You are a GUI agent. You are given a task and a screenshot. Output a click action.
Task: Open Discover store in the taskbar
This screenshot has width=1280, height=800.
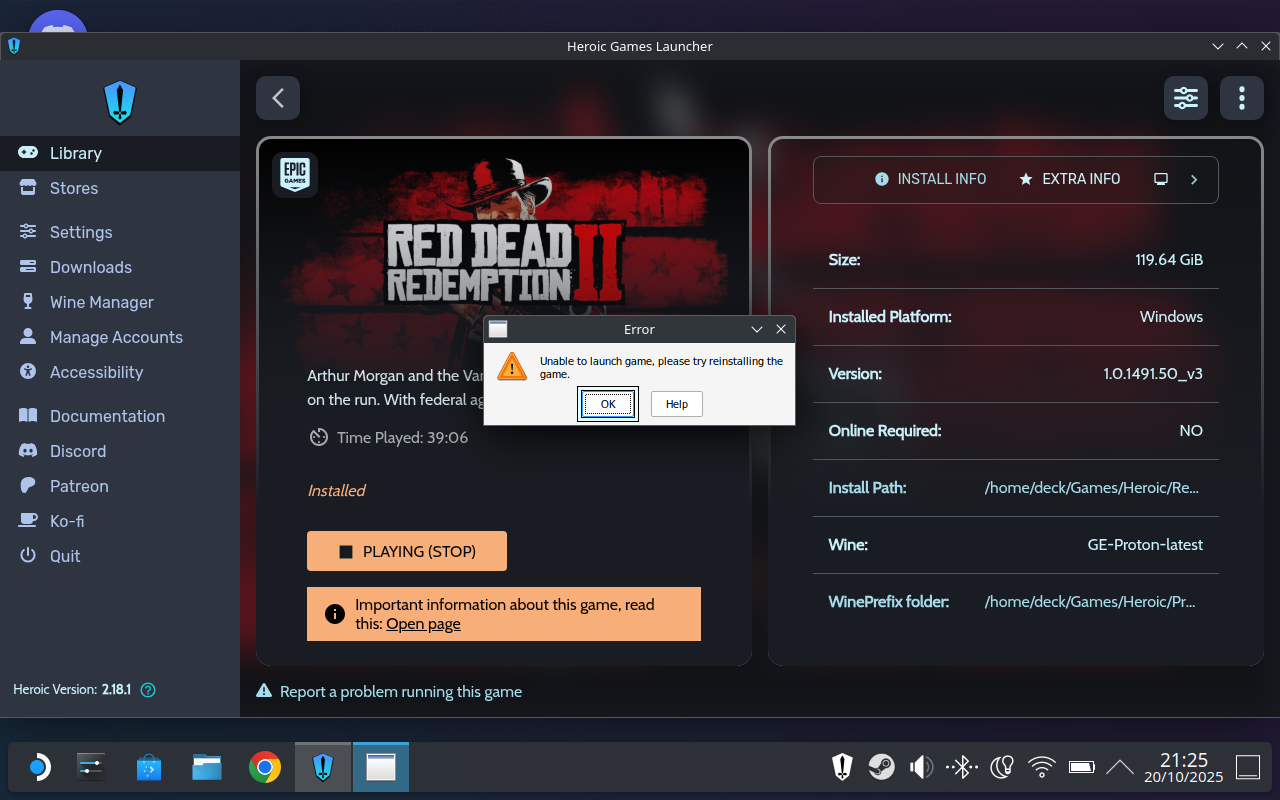pos(149,767)
